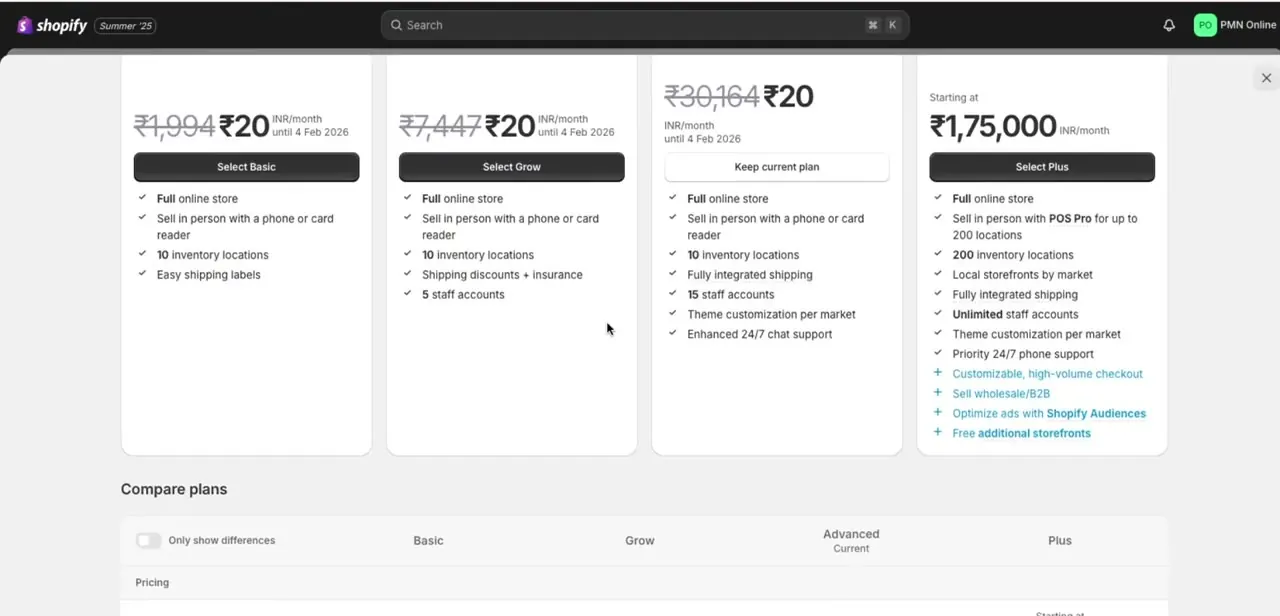Click the Summer '25 edition badge
Image resolution: width=1280 pixels, height=616 pixels.
tap(125, 26)
